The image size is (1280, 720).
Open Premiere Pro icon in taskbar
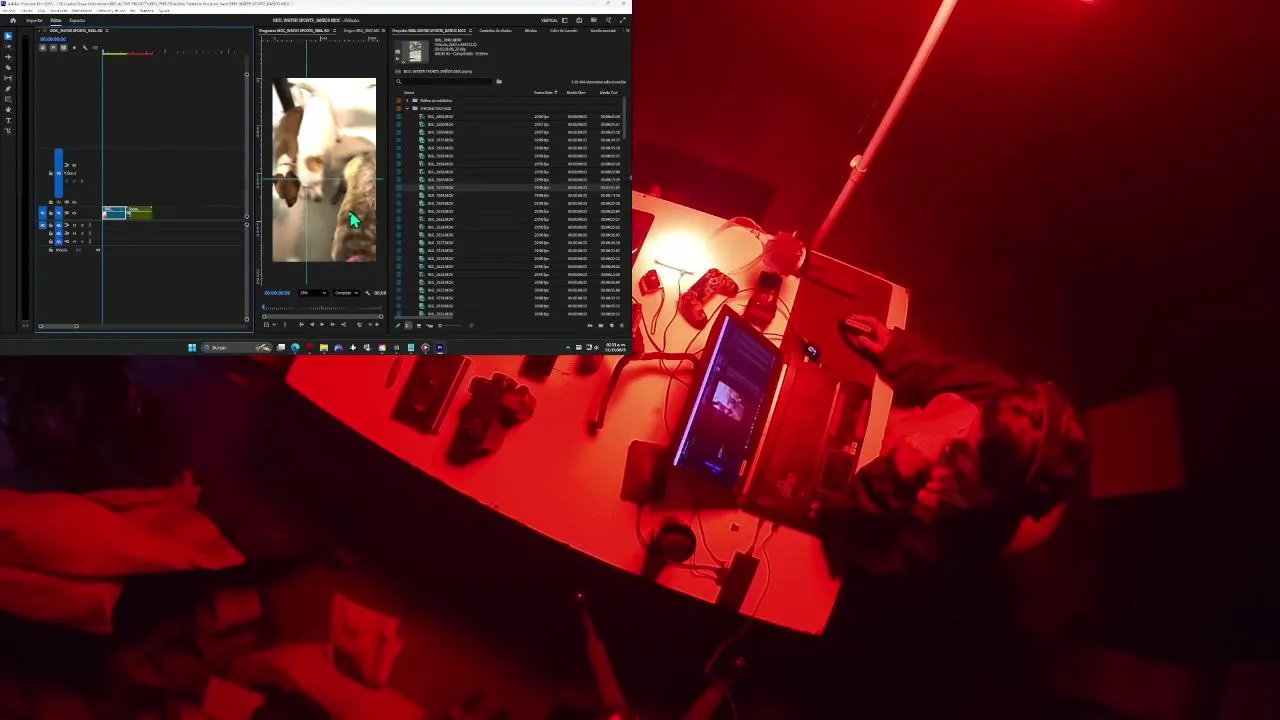439,347
